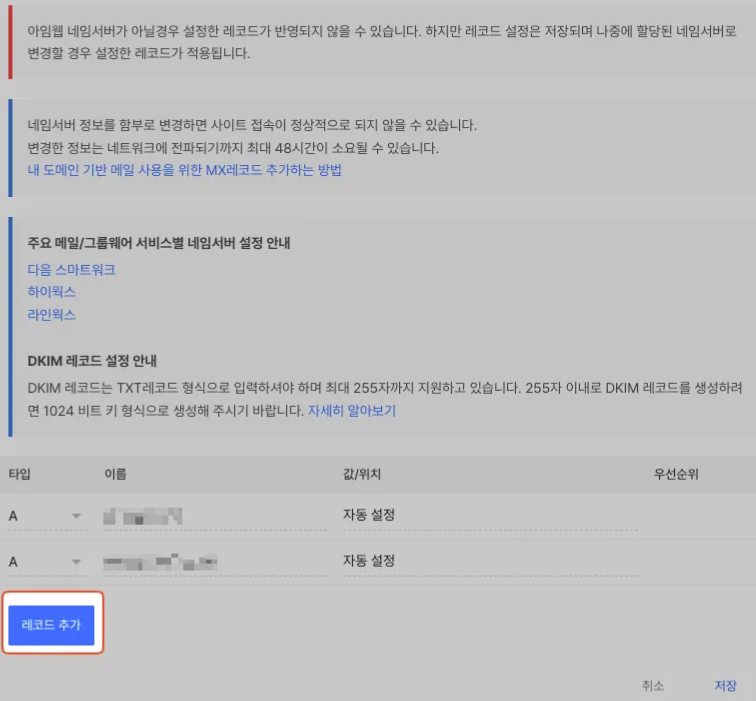Open type dropdown of first A record
The image size is (756, 701).
pos(48,516)
